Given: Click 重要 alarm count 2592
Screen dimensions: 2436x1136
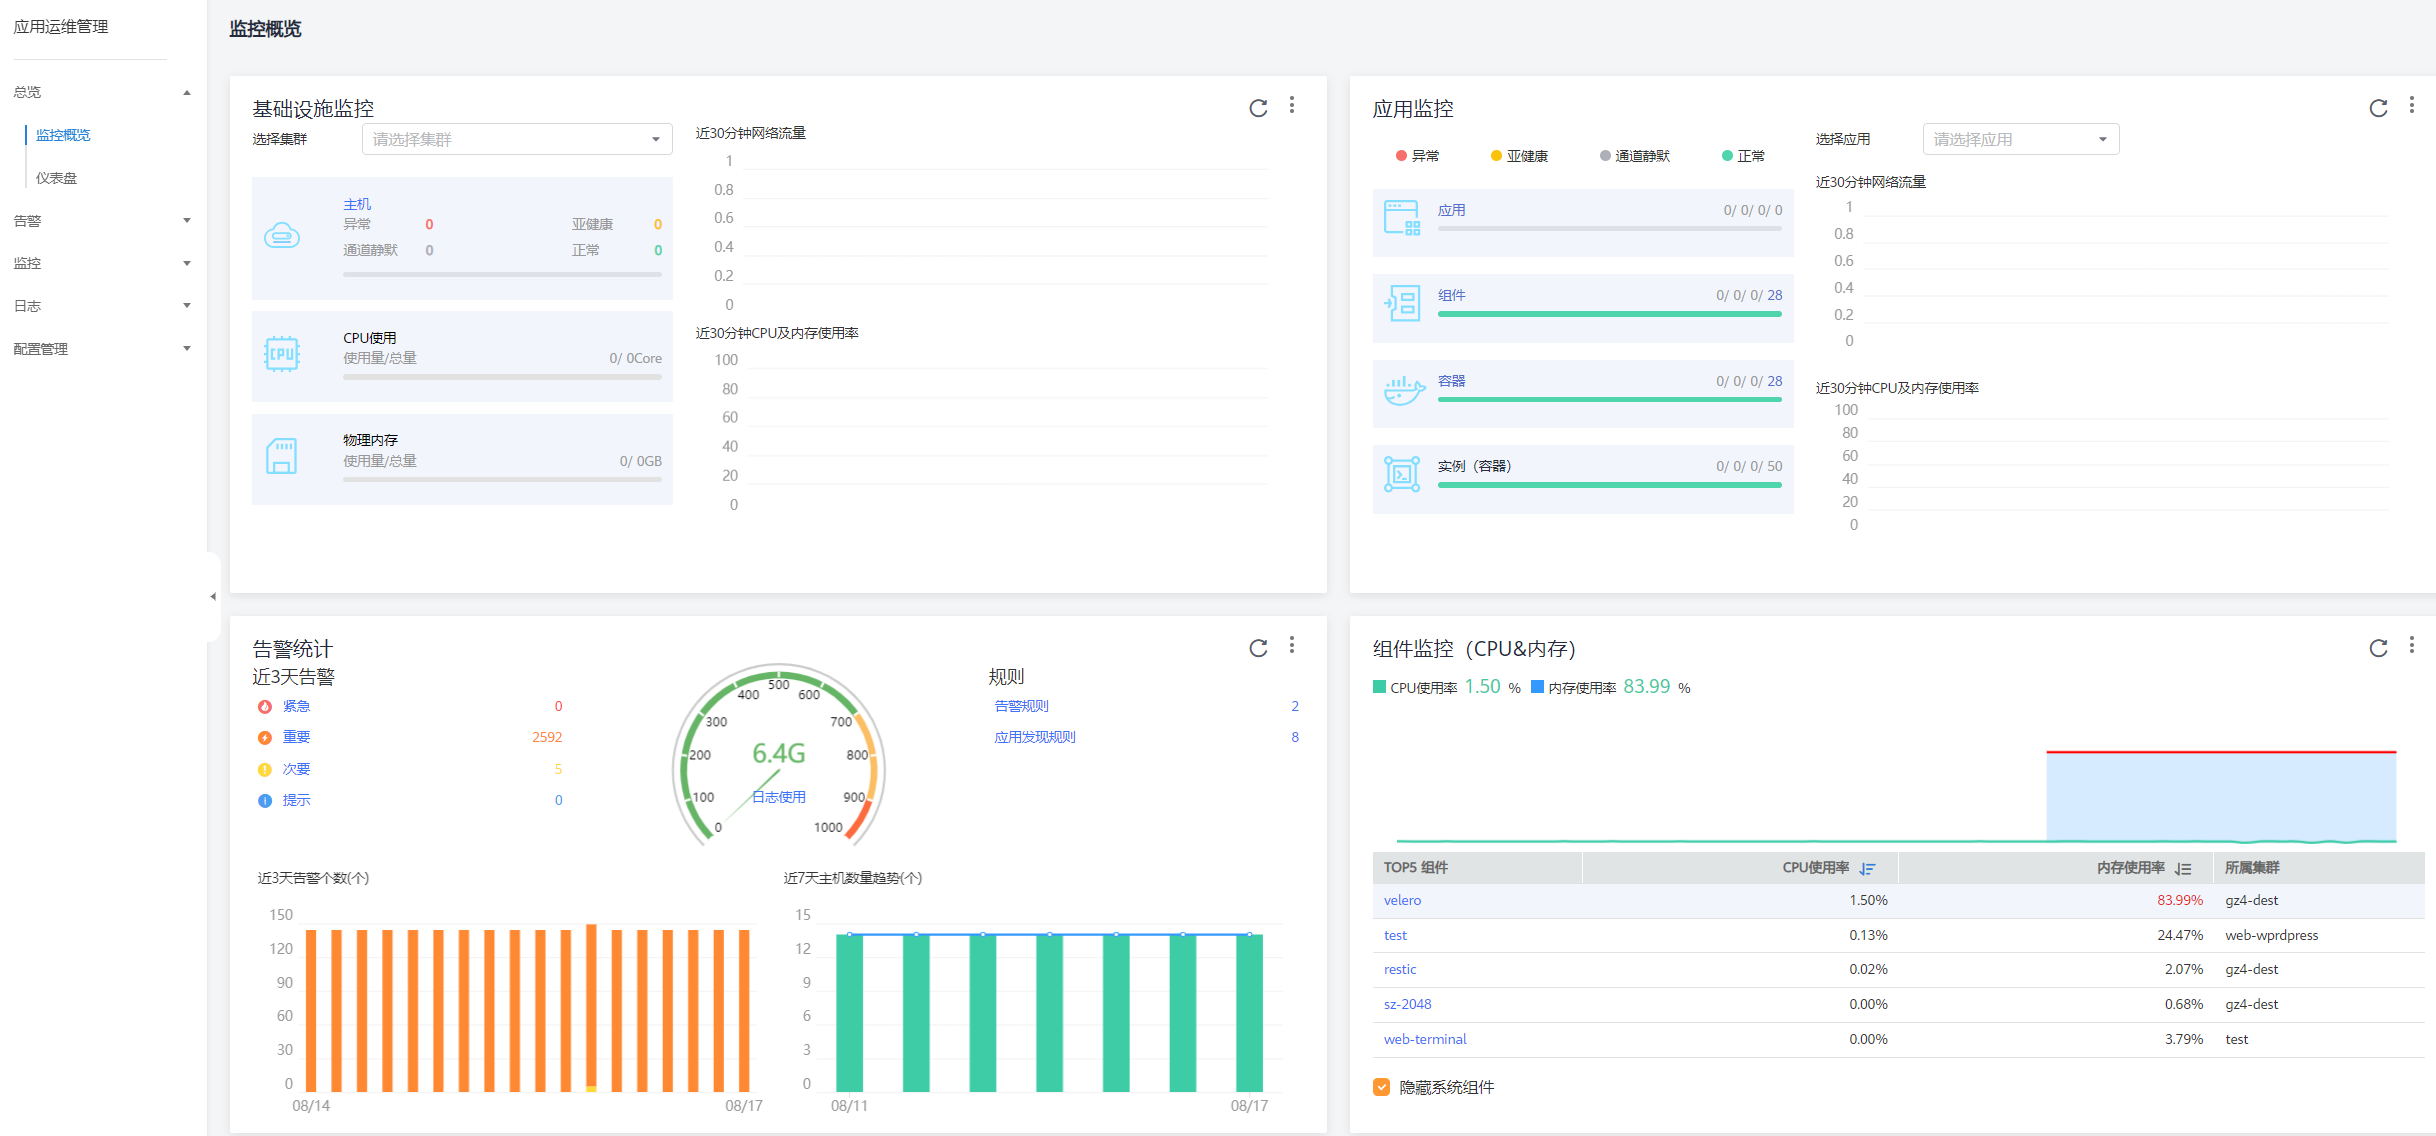Looking at the screenshot, I should [x=547, y=737].
